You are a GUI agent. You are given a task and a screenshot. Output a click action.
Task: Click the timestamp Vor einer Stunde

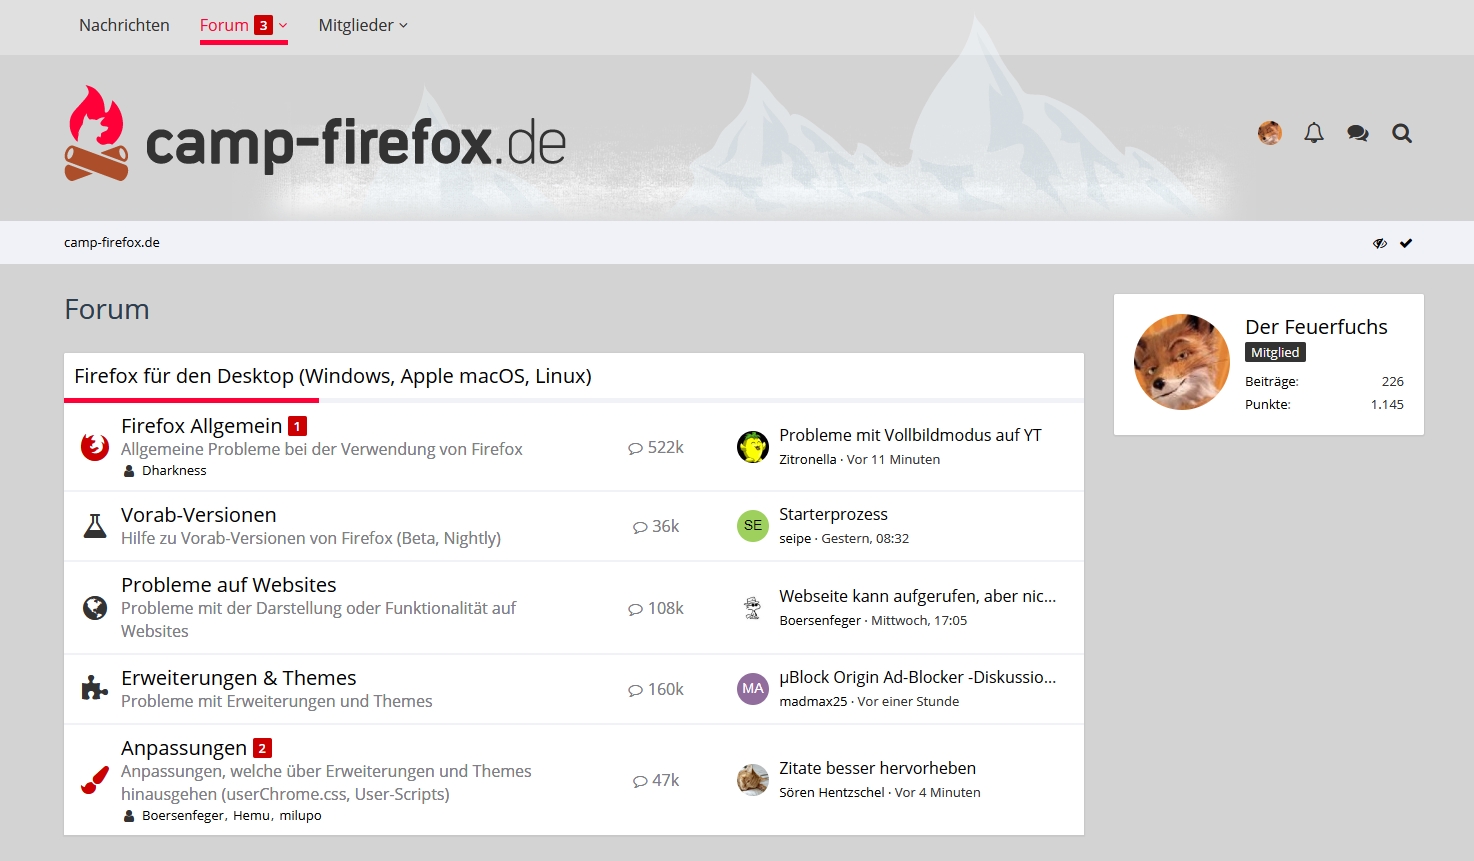tap(908, 702)
